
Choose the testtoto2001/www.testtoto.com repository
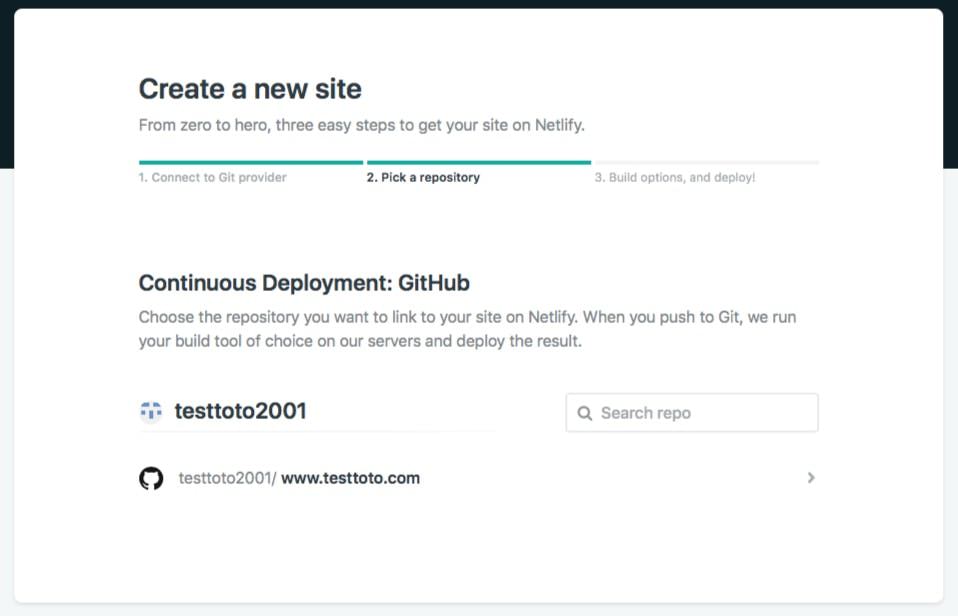tap(478, 478)
